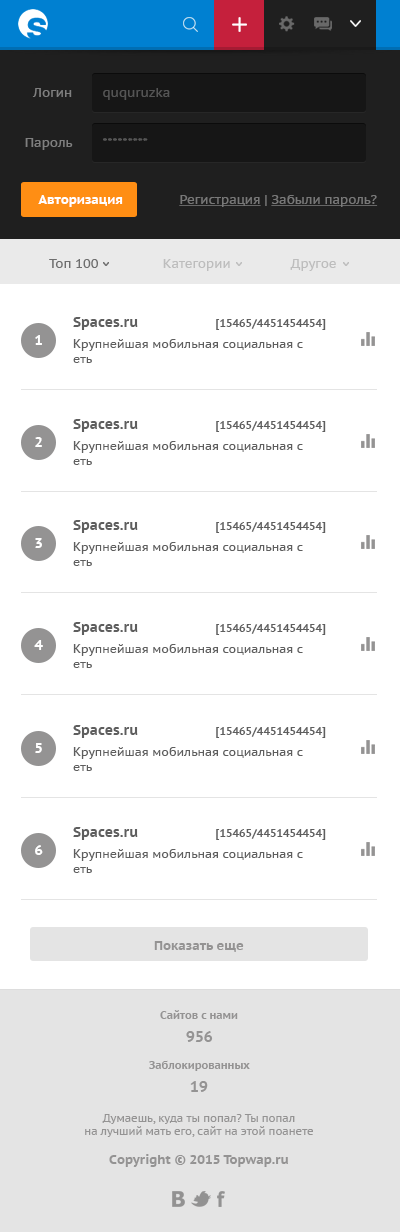The image size is (400, 1232).
Task: Open search with magnifier icon
Action: click(190, 24)
